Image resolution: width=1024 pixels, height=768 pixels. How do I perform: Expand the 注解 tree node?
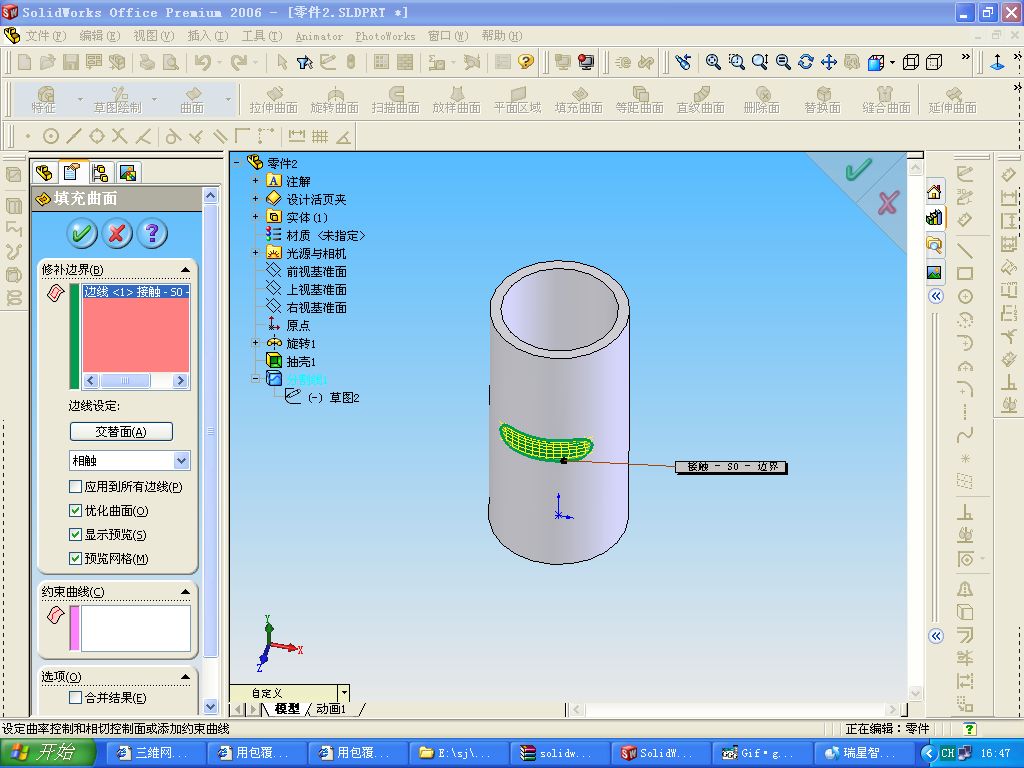tap(255, 181)
